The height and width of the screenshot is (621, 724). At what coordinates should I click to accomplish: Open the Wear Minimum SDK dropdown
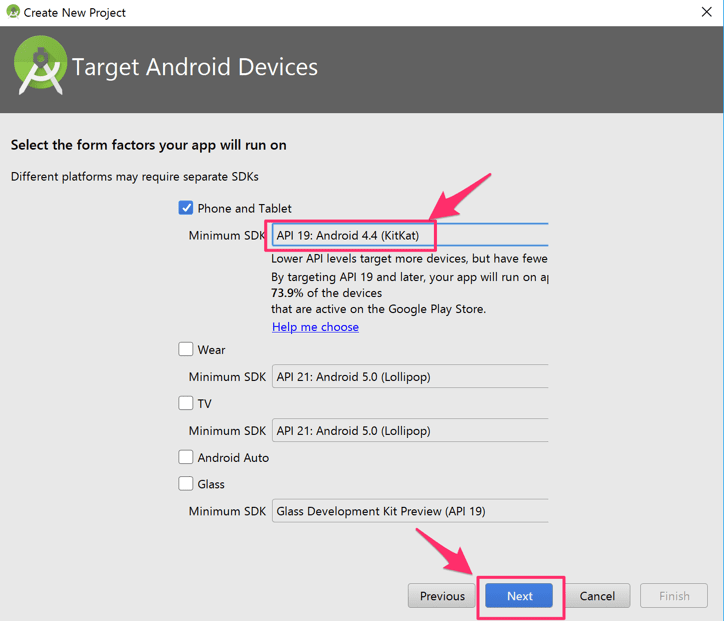410,376
